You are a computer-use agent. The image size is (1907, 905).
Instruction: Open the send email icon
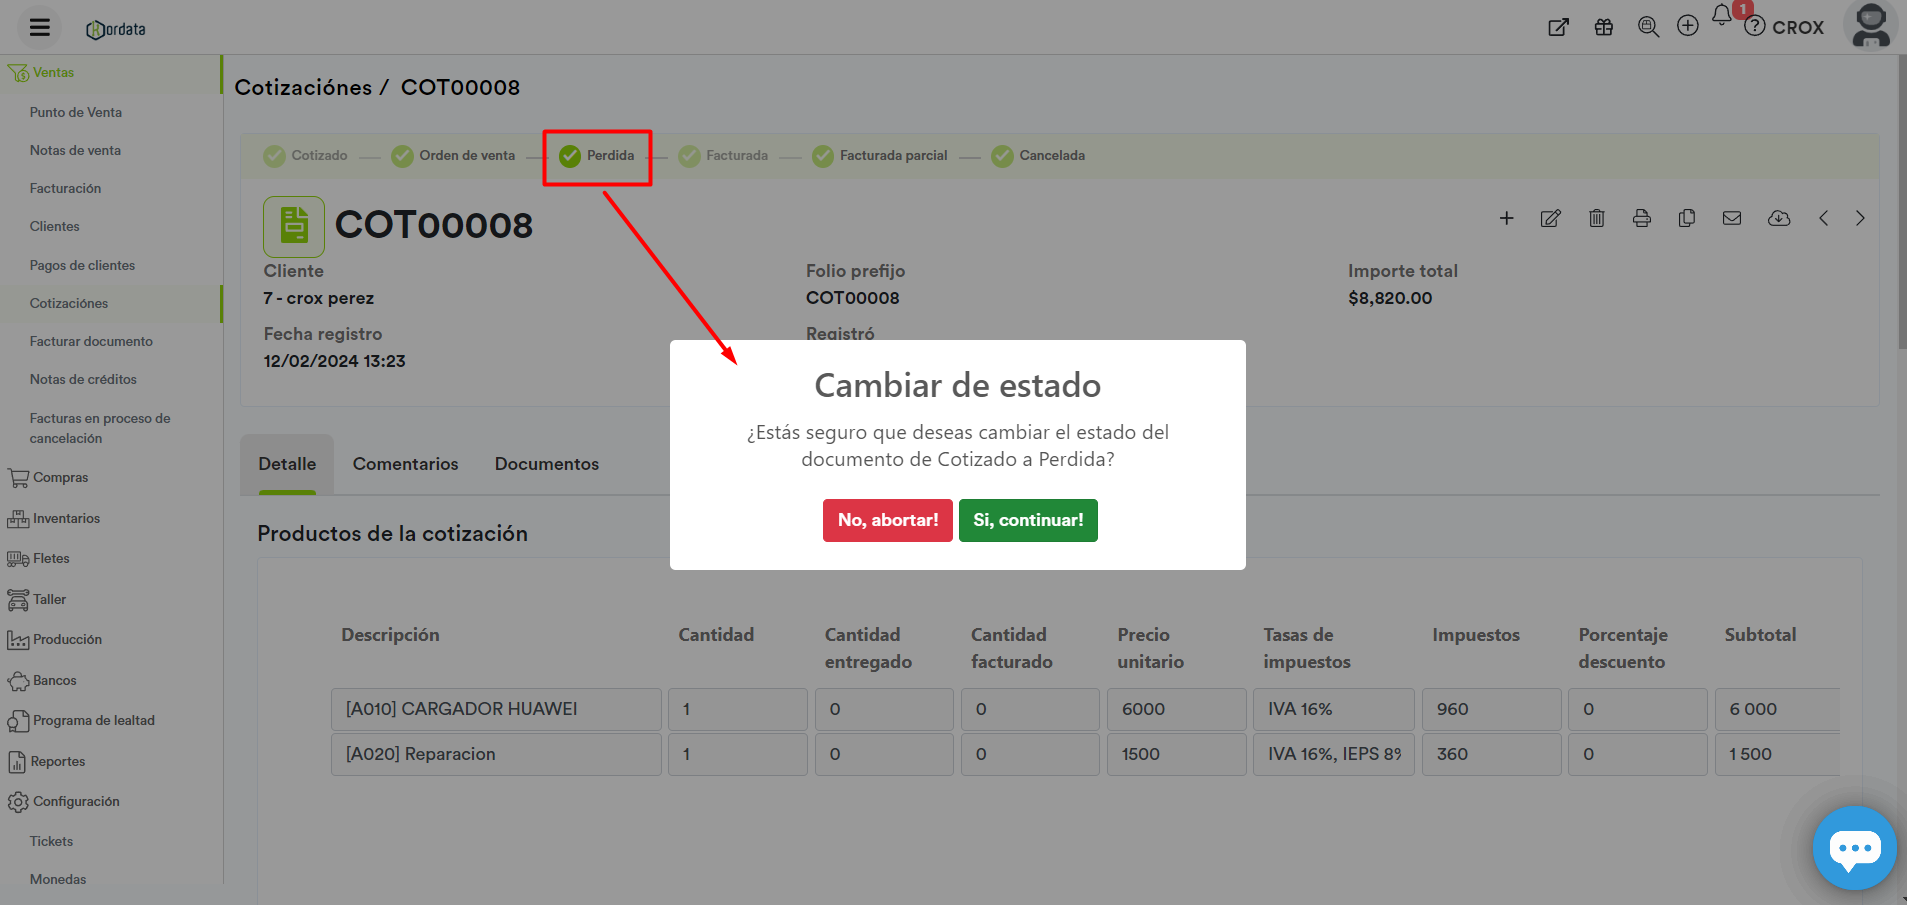pos(1732,218)
